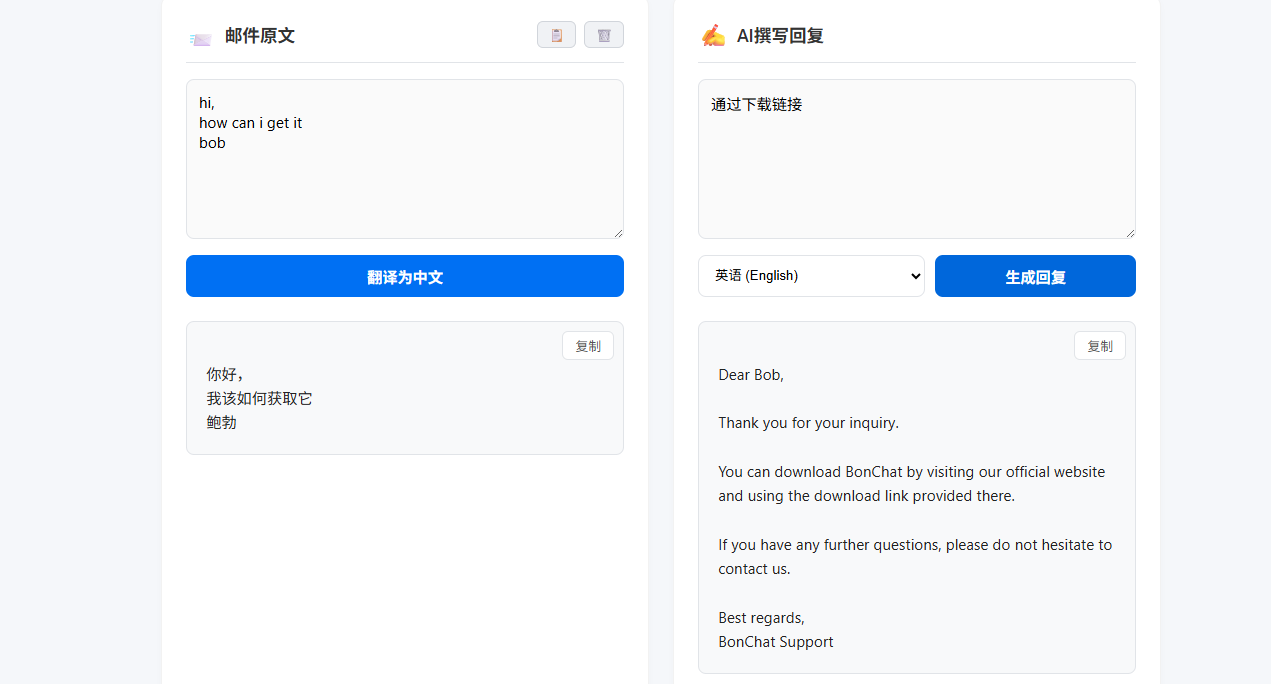Screen dimensions: 1271x684
Task: Click the writing hand icon beside AI撰写回复
Action: coord(713,36)
